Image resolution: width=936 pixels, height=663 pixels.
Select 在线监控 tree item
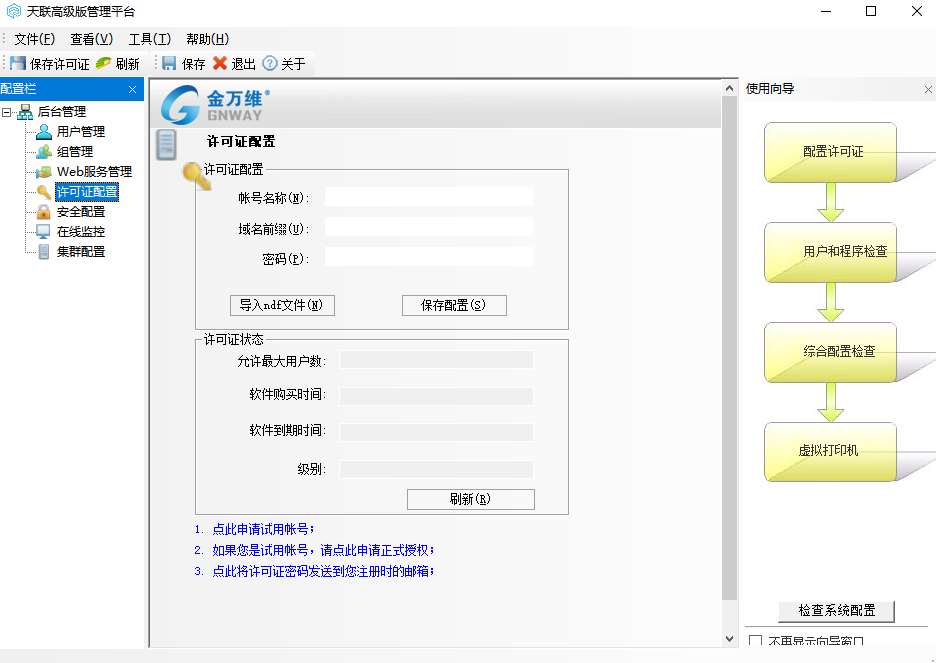tap(81, 232)
